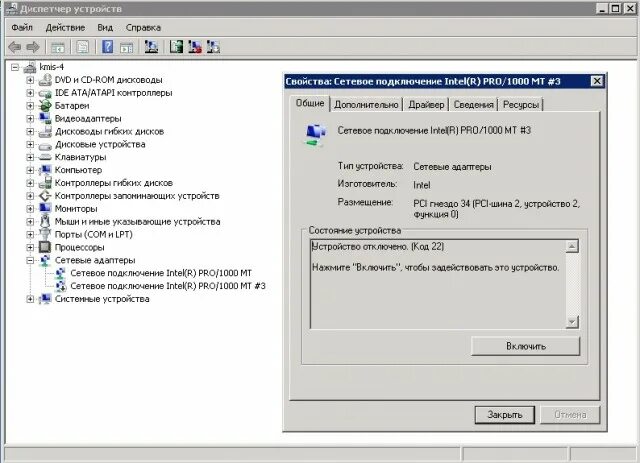Open the Действие menu

[x=65, y=27]
